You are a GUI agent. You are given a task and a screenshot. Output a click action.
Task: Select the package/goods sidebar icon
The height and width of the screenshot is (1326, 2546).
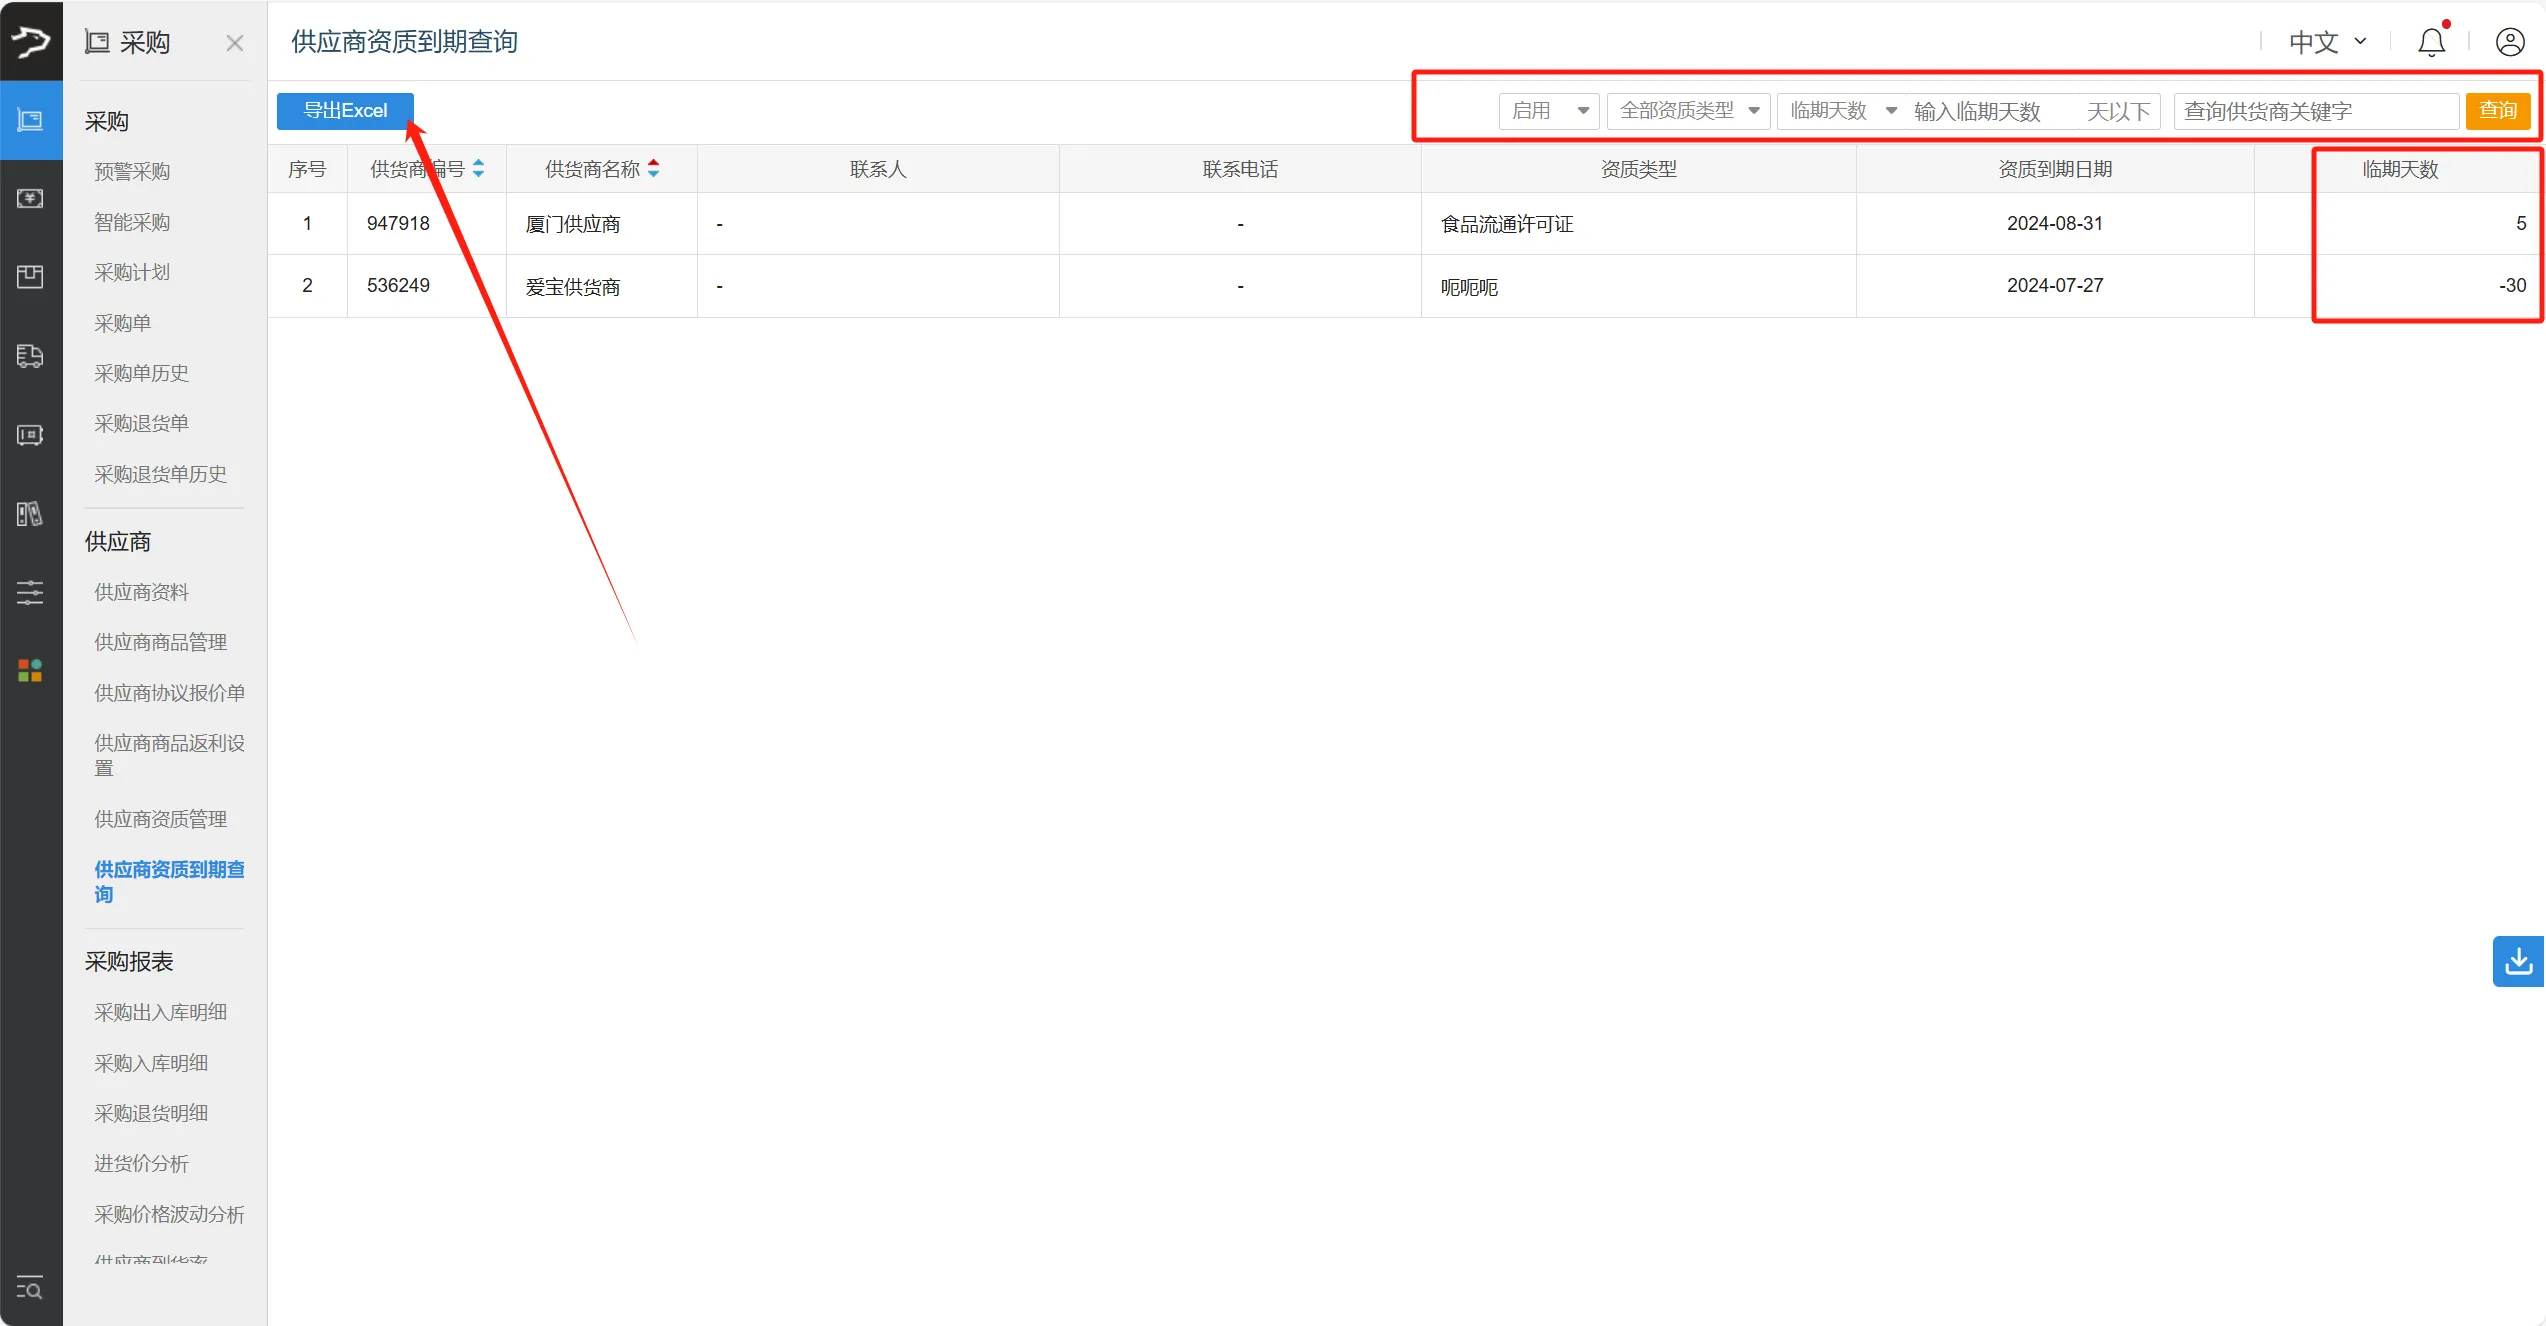(30, 277)
